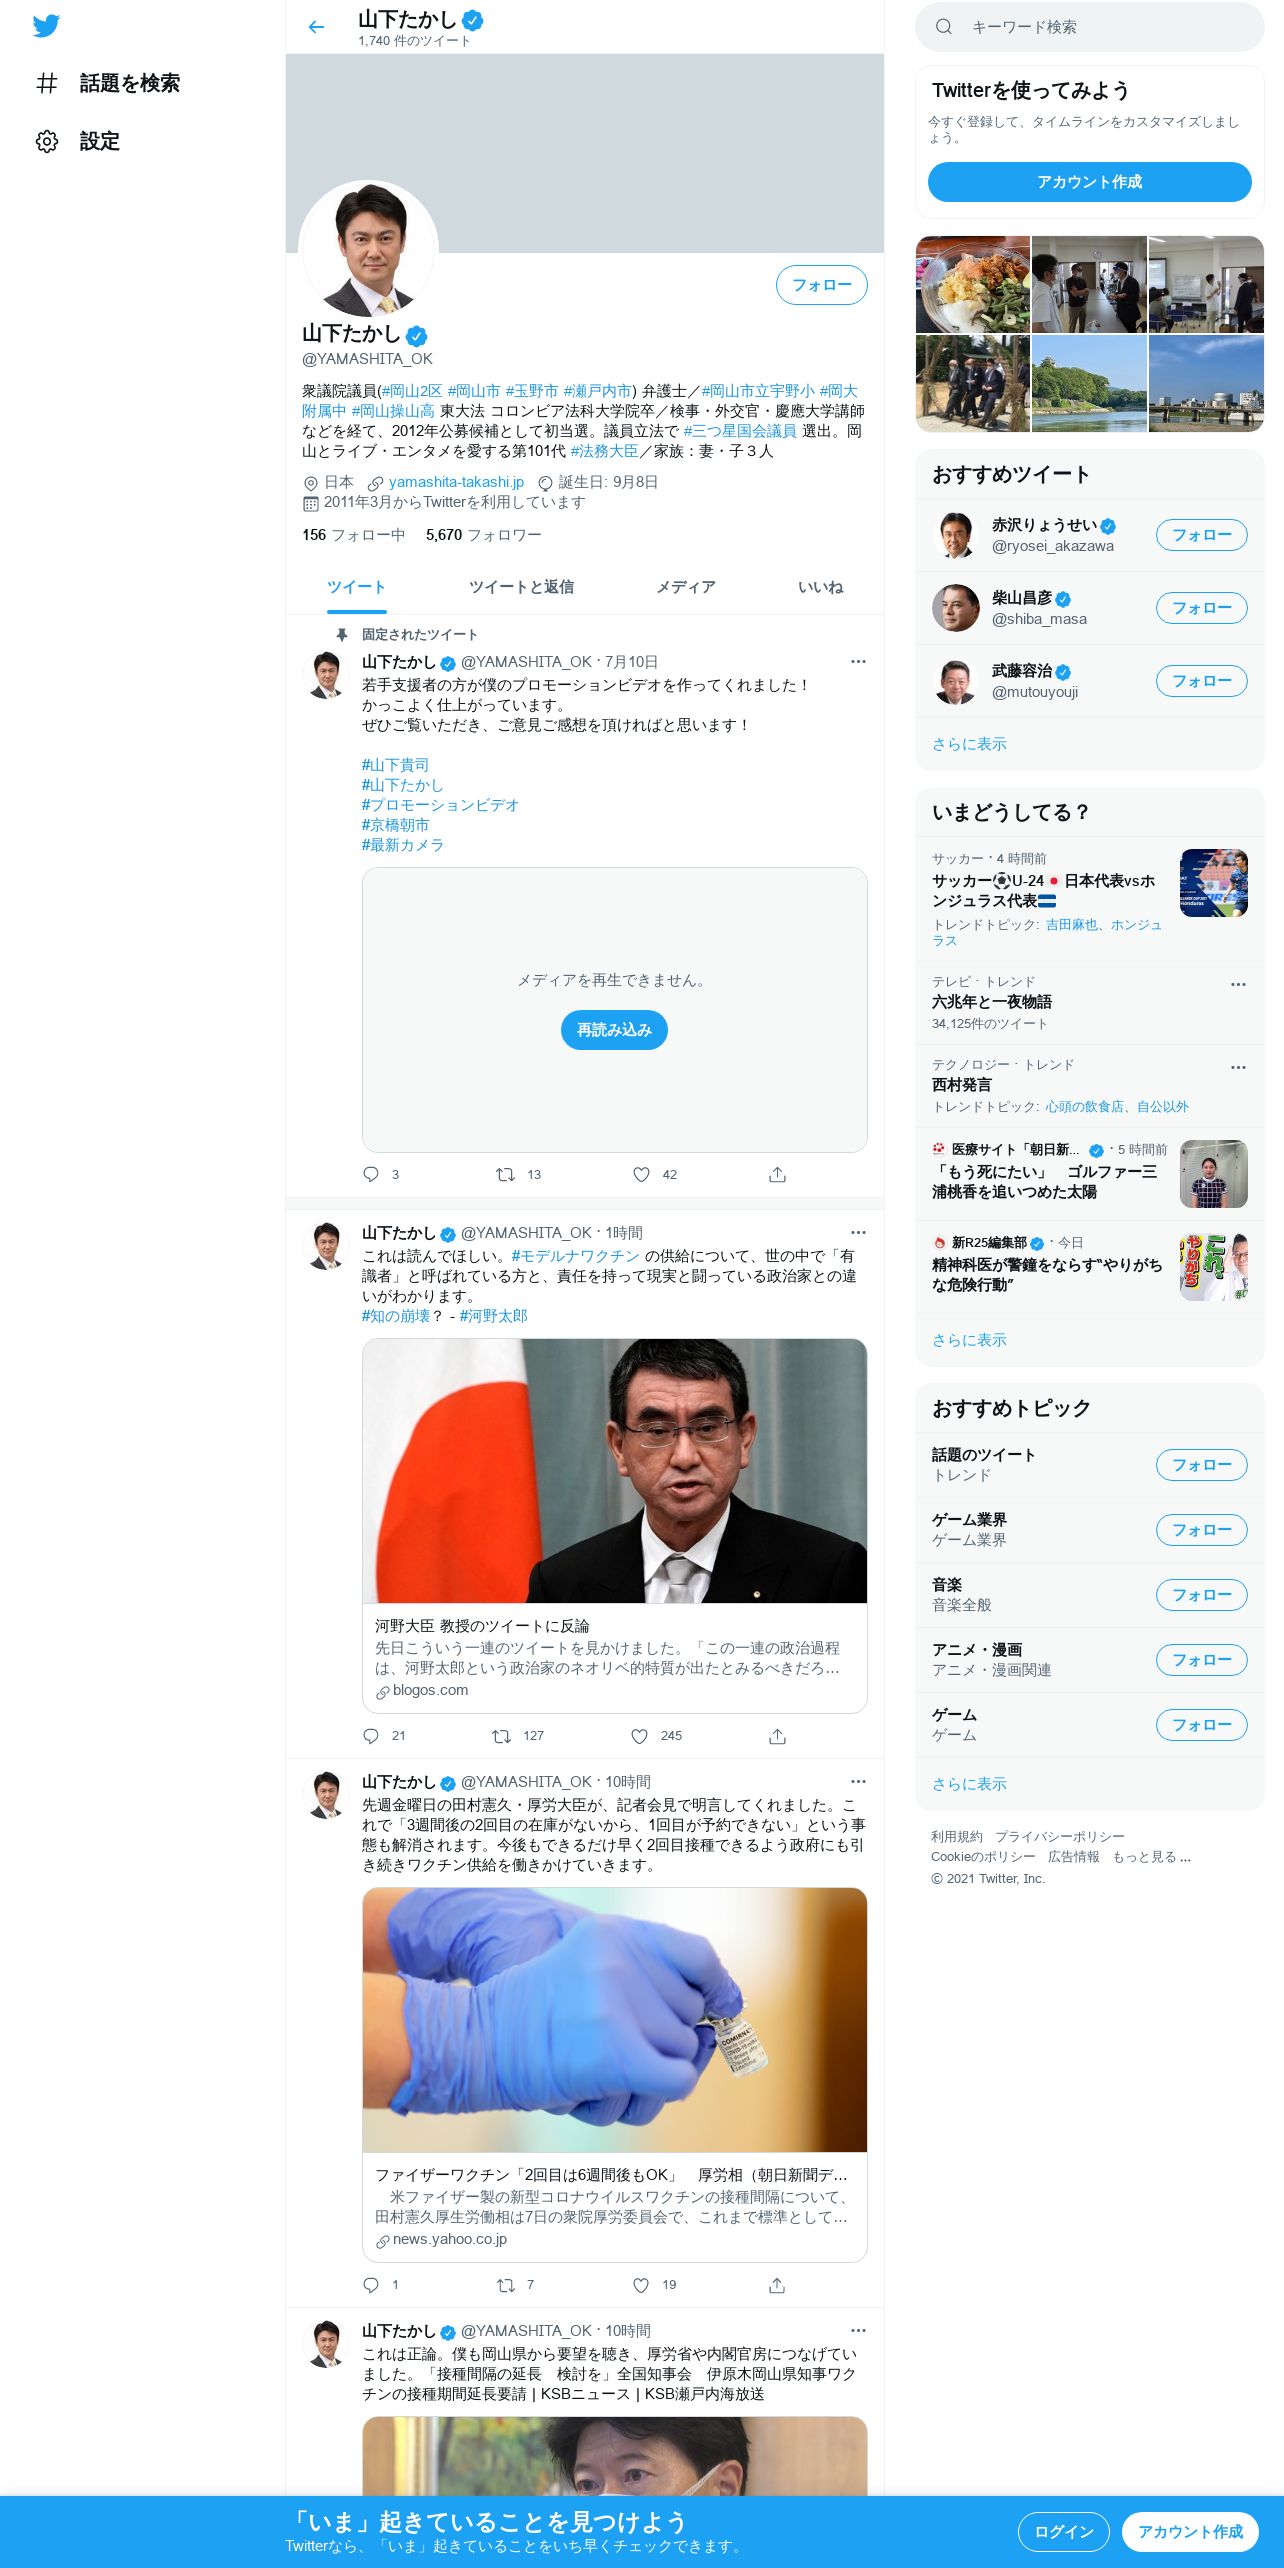Image resolution: width=1284 pixels, height=2568 pixels.
Task: Click the large アカウント作成 button in signup card
Action: 1090,182
